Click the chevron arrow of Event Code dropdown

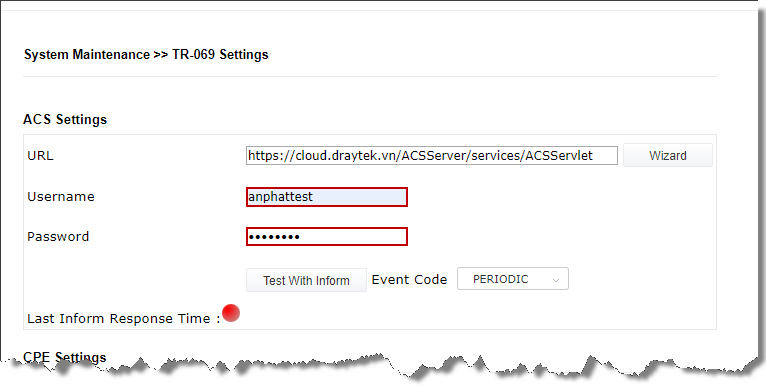point(555,280)
